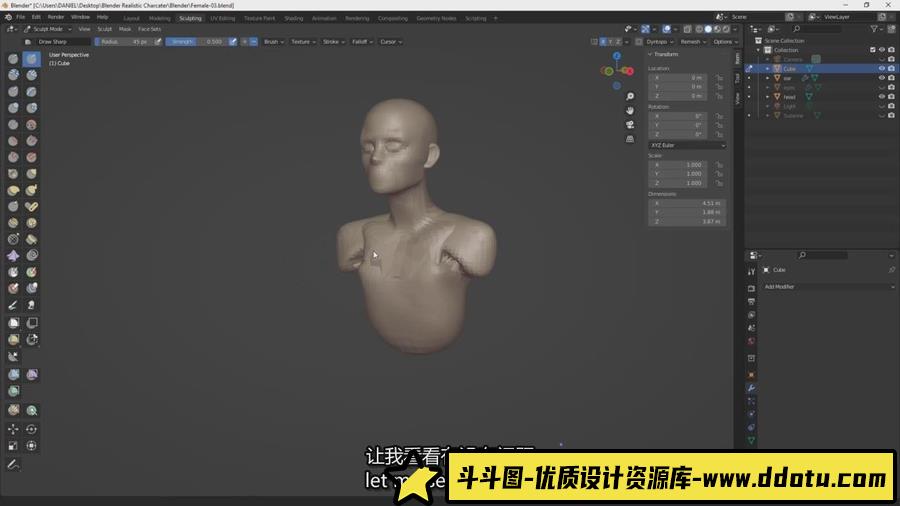Open the File menu
The width and height of the screenshot is (900, 506).
click(x=21, y=17)
